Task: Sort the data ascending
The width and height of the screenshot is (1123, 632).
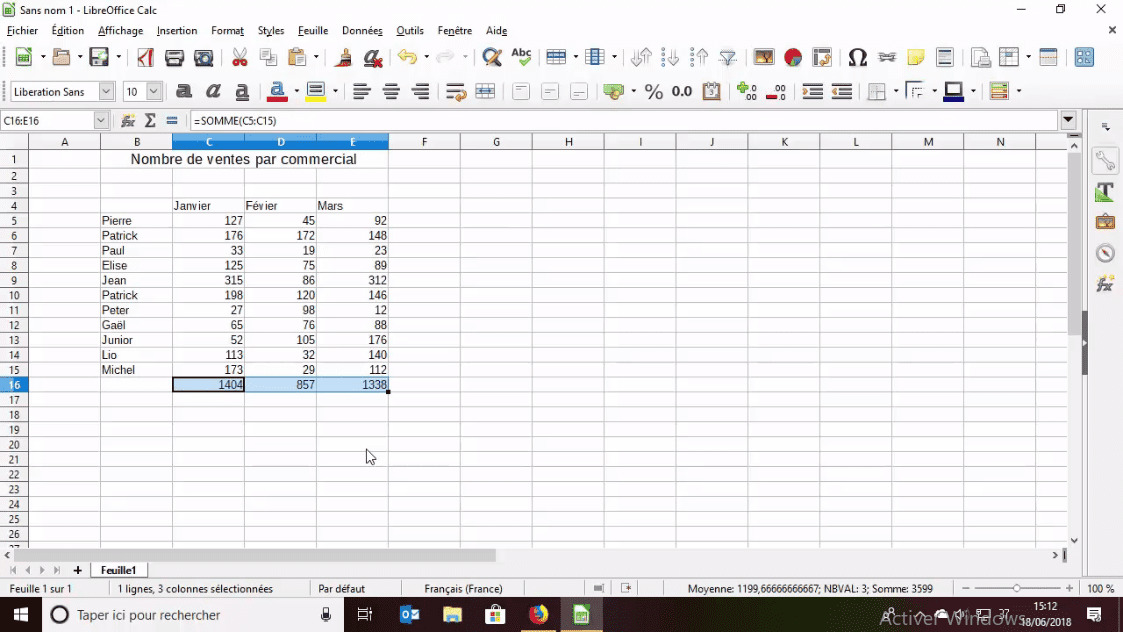Action: pyautogui.click(x=671, y=57)
